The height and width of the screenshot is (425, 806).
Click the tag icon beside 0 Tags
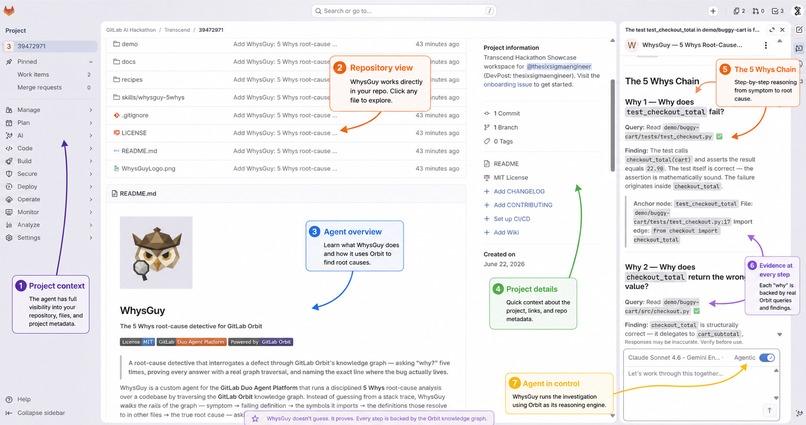point(487,141)
